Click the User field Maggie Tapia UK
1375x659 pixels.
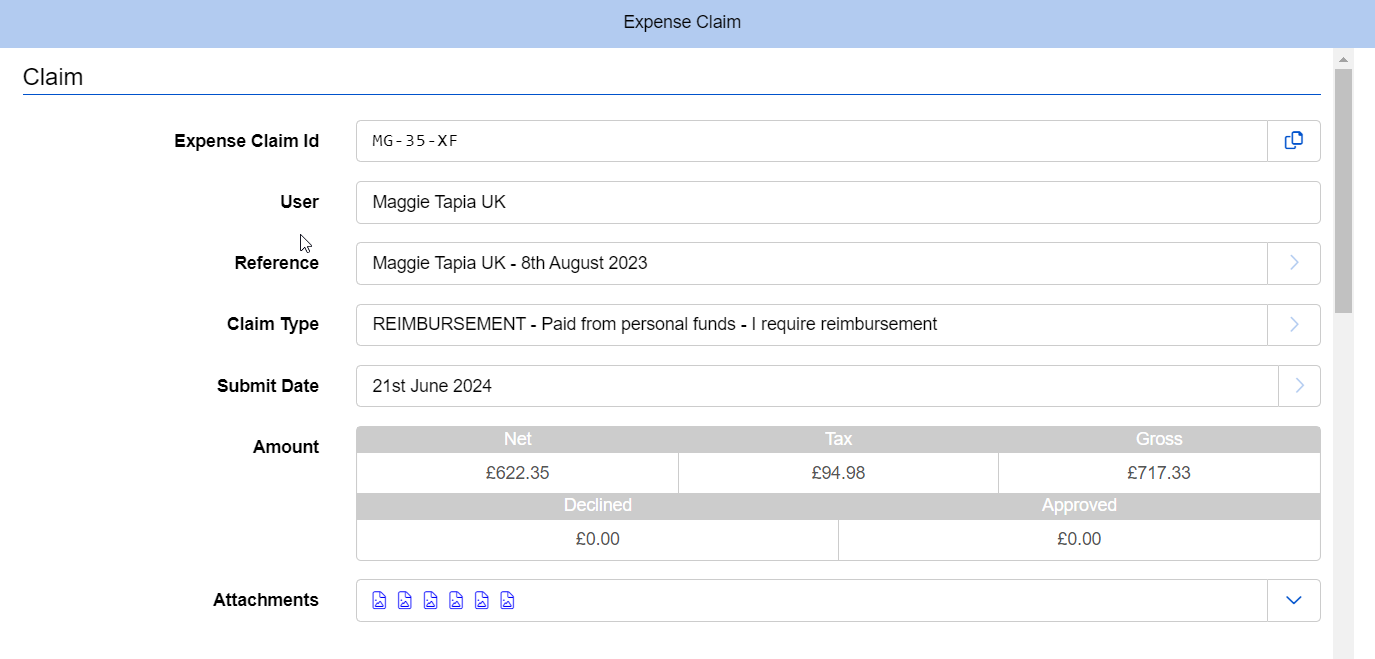838,202
